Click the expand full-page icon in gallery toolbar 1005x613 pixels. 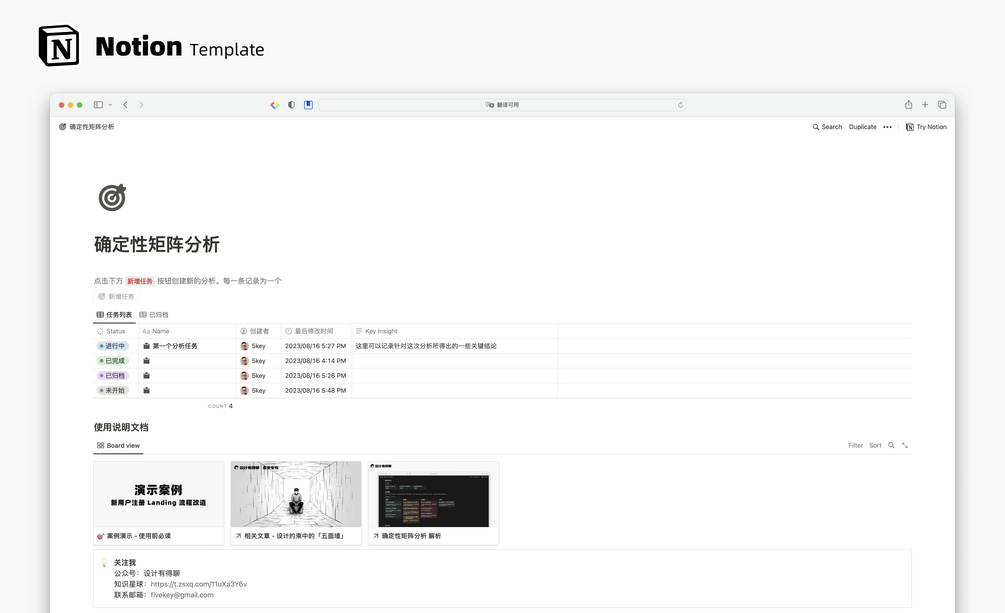point(905,446)
